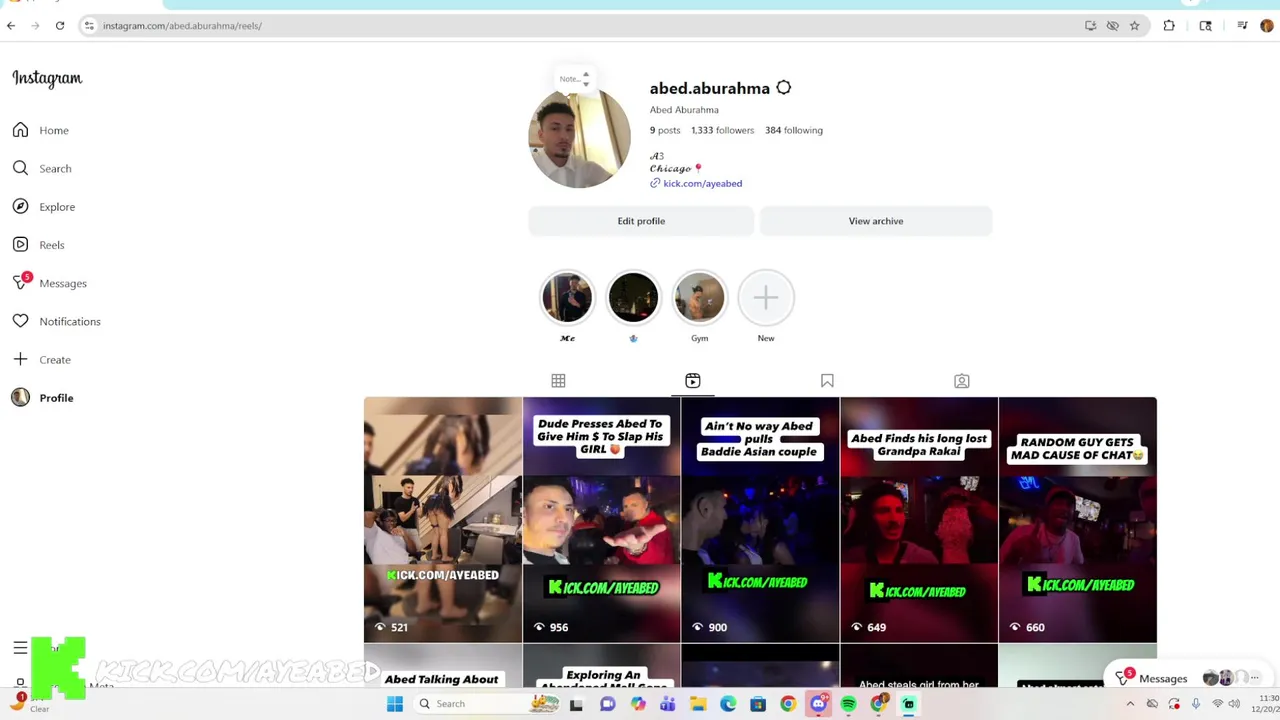Image resolution: width=1280 pixels, height=720 pixels.
Task: Open Instagram Search from the sidebar
Action: 42,168
